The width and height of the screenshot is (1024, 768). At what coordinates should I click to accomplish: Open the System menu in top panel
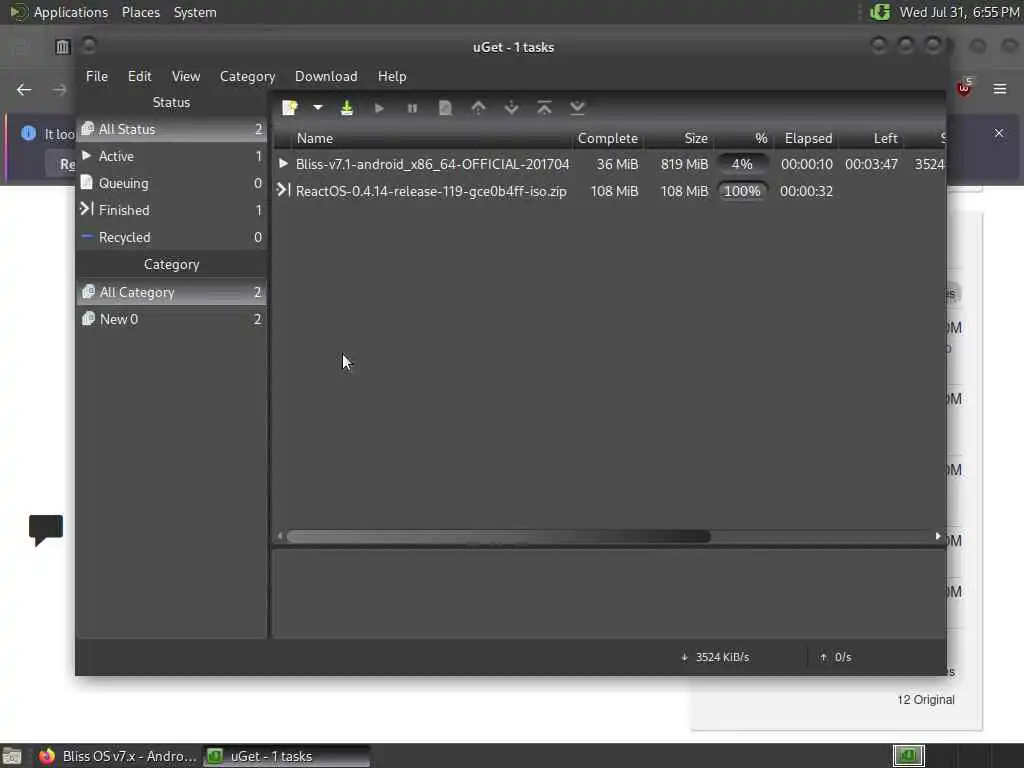coord(195,12)
